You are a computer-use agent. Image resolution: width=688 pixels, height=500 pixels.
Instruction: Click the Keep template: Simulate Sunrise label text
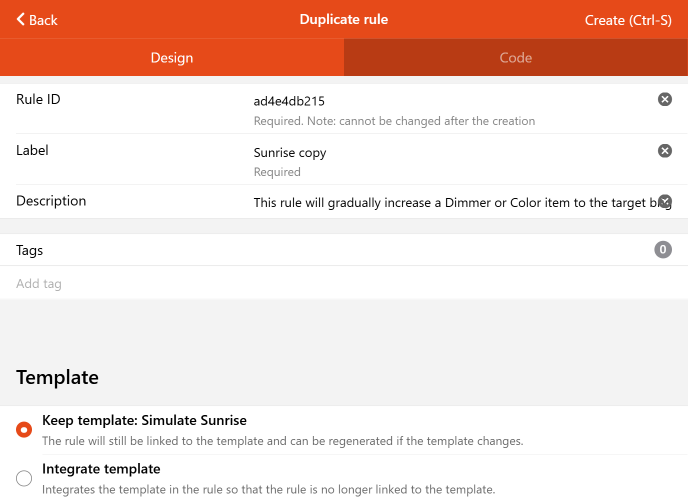pos(144,421)
